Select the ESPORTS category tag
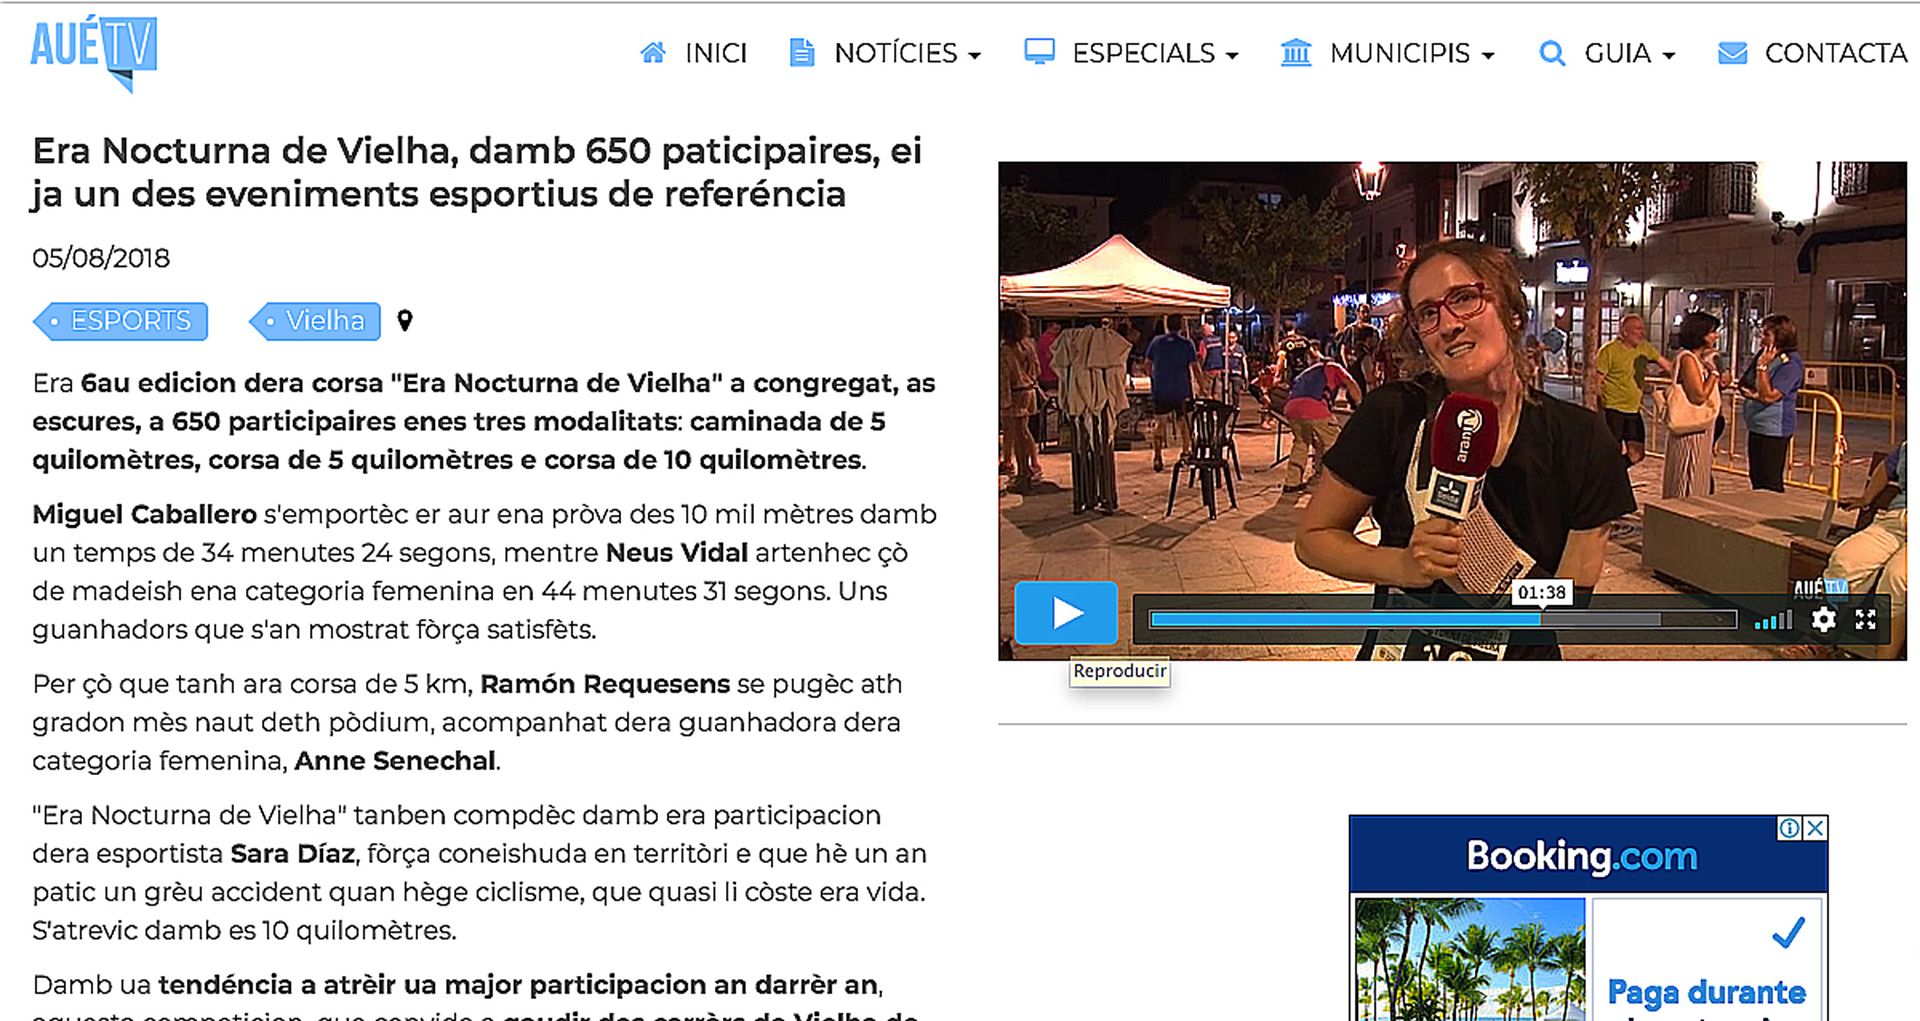 (121, 321)
